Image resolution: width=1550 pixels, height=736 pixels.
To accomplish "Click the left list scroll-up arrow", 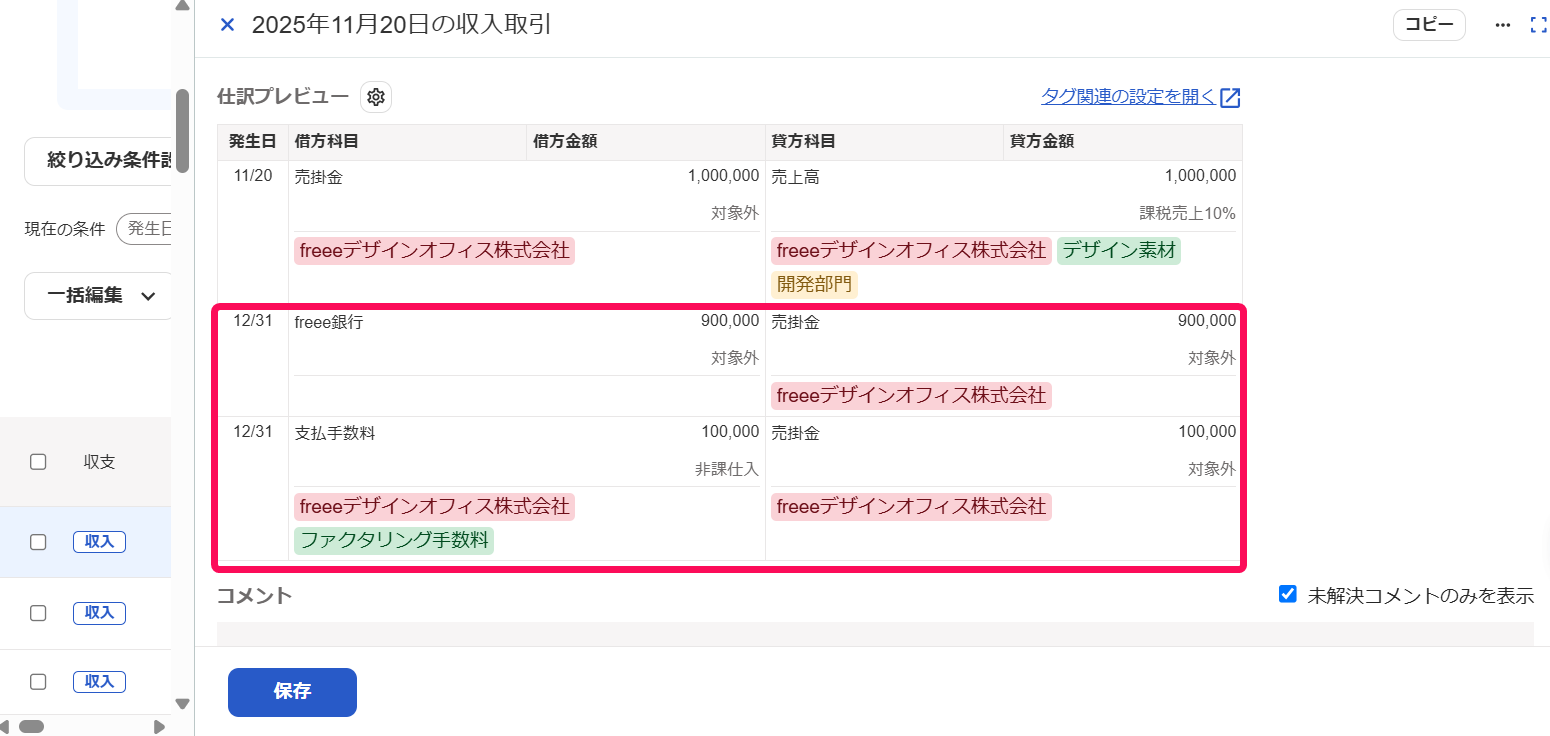I will [182, 6].
